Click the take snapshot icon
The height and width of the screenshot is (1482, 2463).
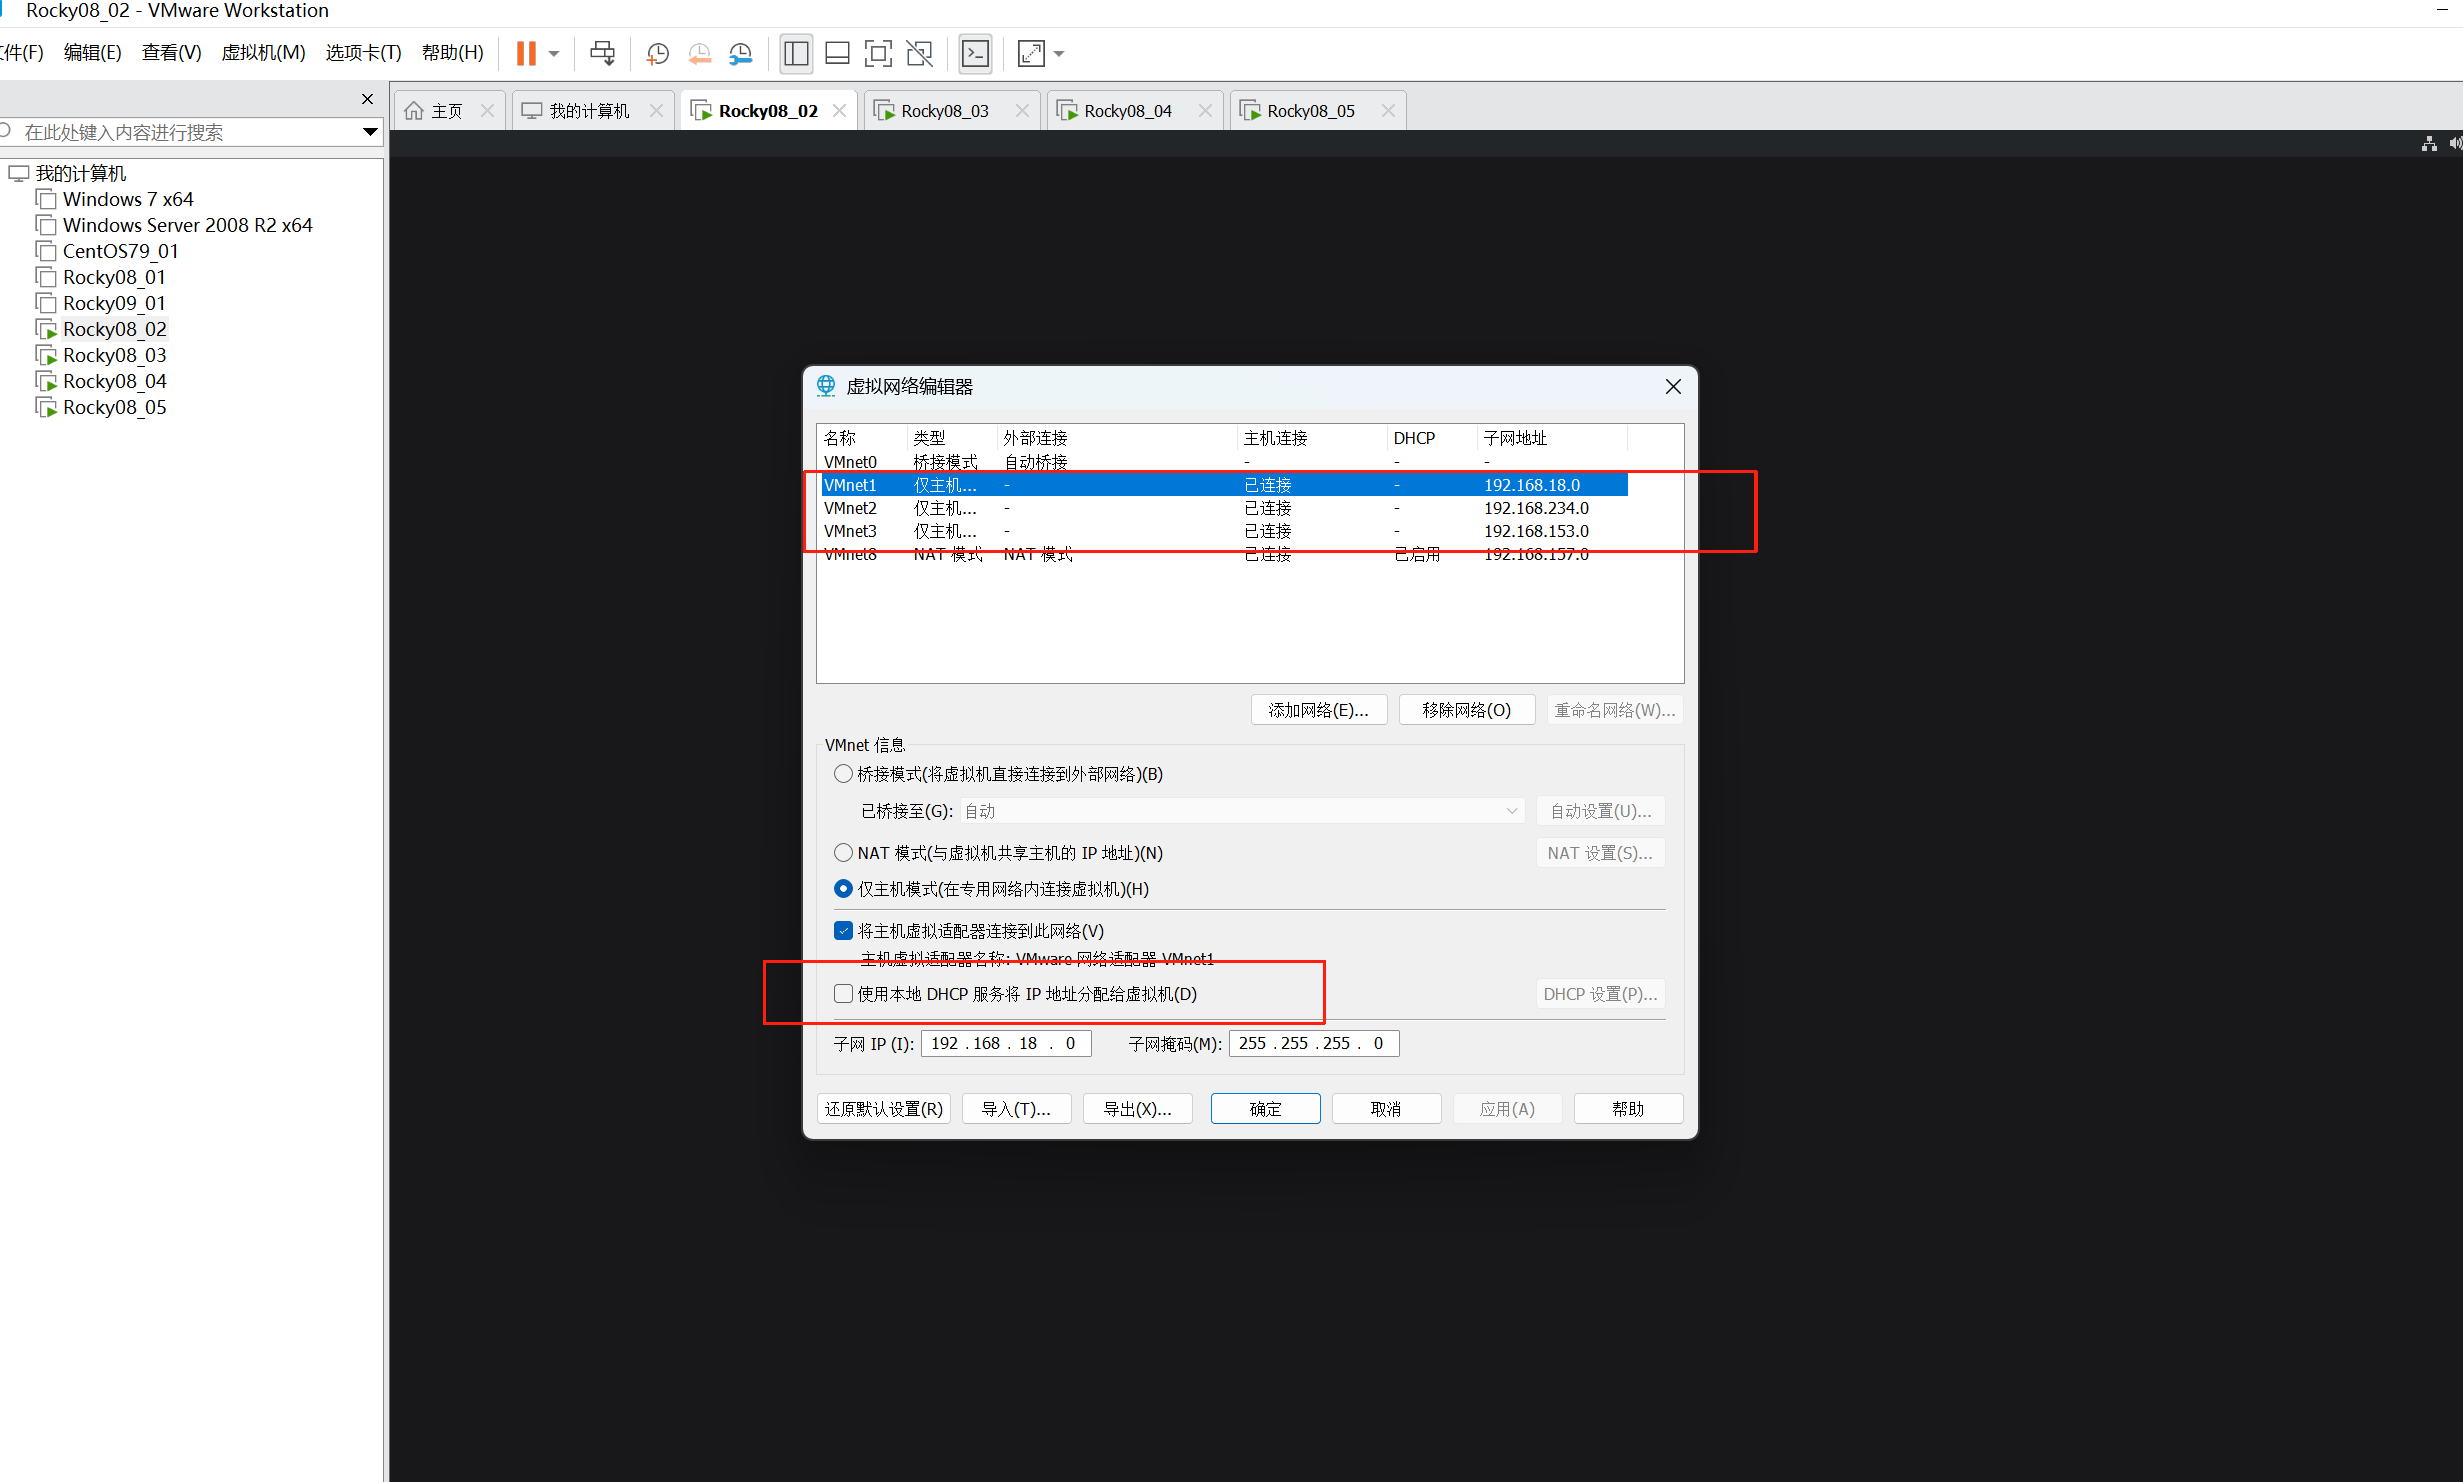point(657,53)
